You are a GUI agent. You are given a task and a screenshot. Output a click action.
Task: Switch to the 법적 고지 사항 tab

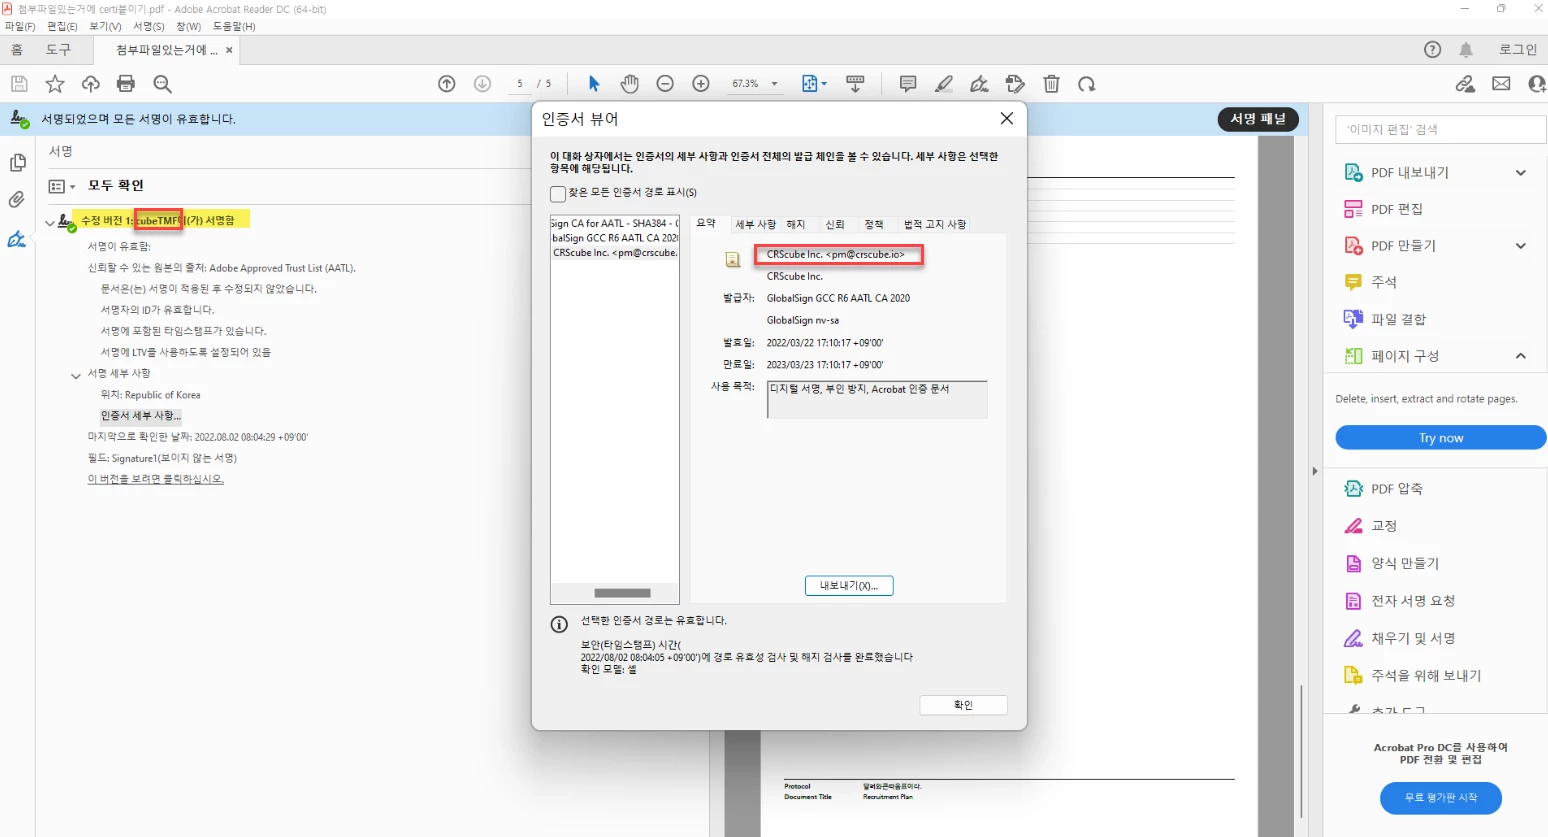point(935,225)
